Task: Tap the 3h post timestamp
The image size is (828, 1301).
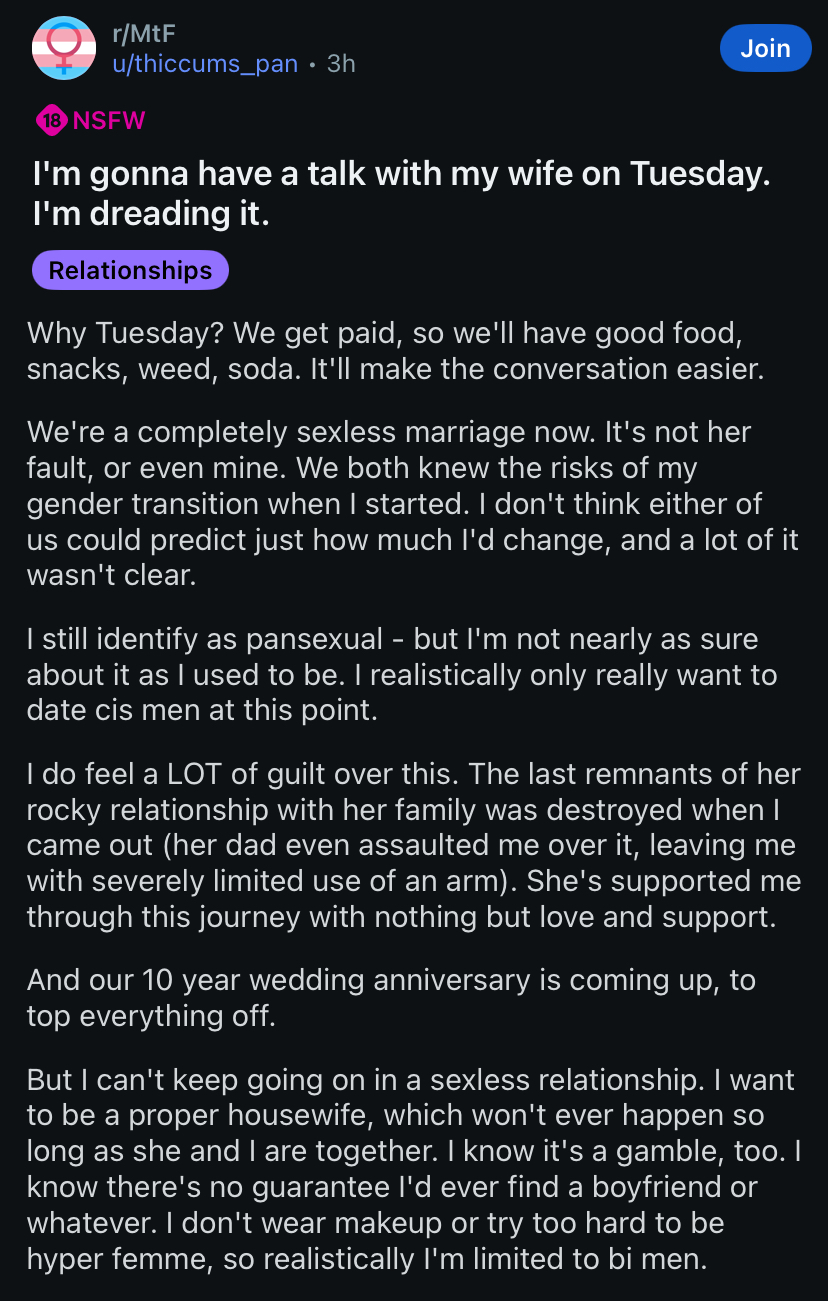Action: point(341,64)
